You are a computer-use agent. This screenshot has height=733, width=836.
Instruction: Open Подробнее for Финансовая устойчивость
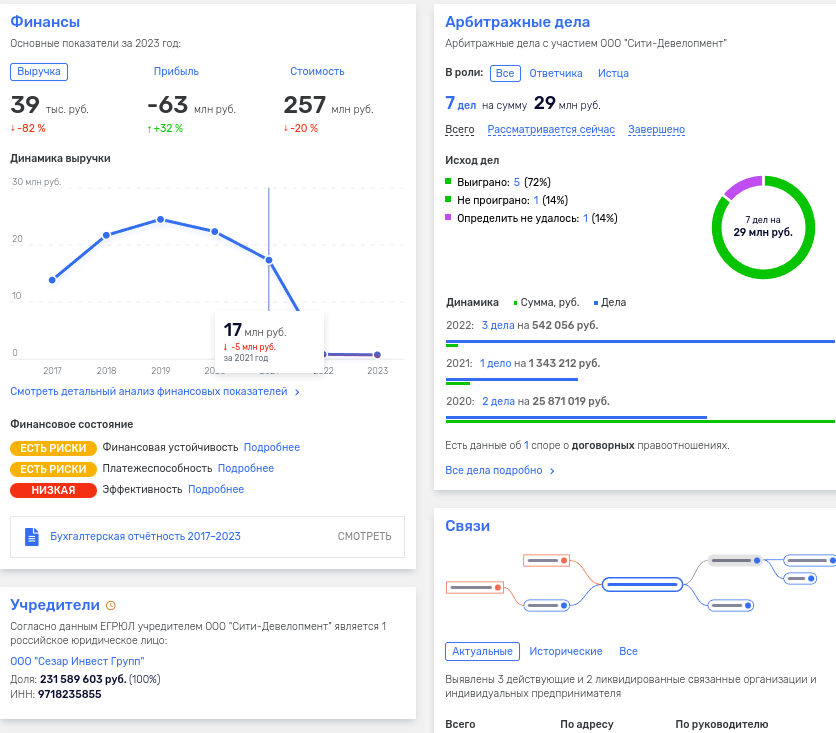click(x=272, y=447)
